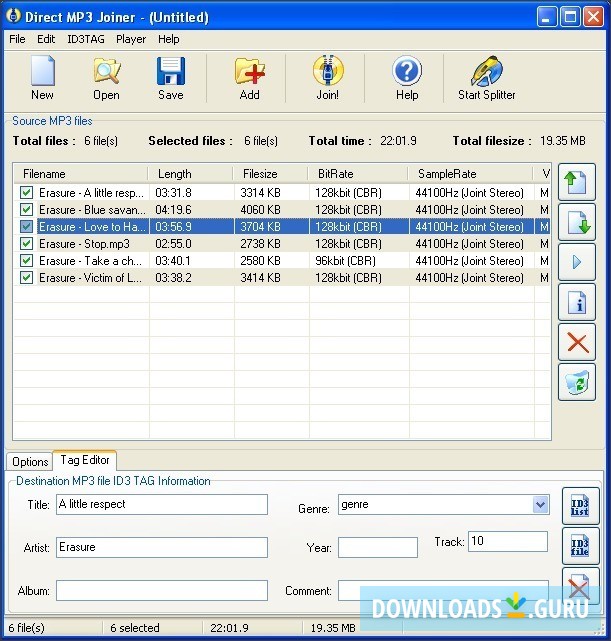Screen dimensions: 611x641
Task: Sort by the SampleRate column header
Action: click(470, 174)
